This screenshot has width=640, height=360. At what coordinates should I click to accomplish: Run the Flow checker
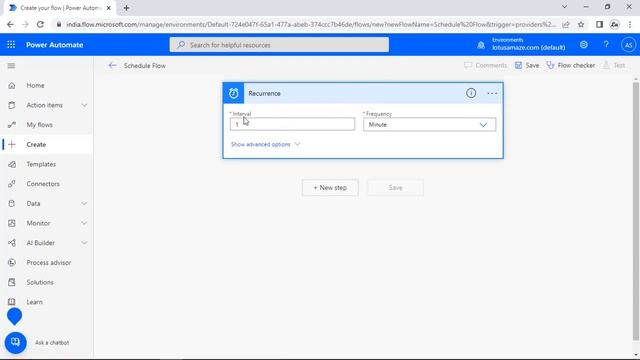click(571, 65)
